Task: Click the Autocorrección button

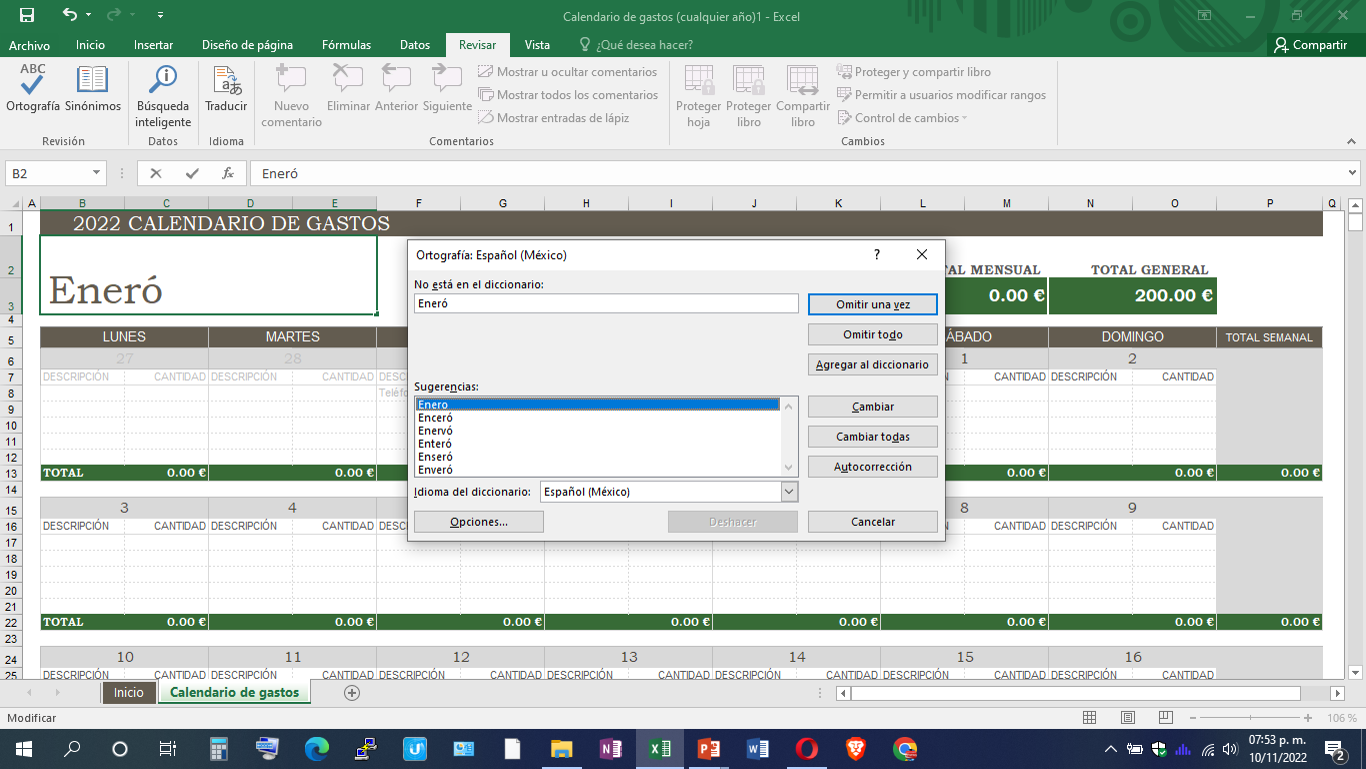Action: pyautogui.click(x=873, y=467)
